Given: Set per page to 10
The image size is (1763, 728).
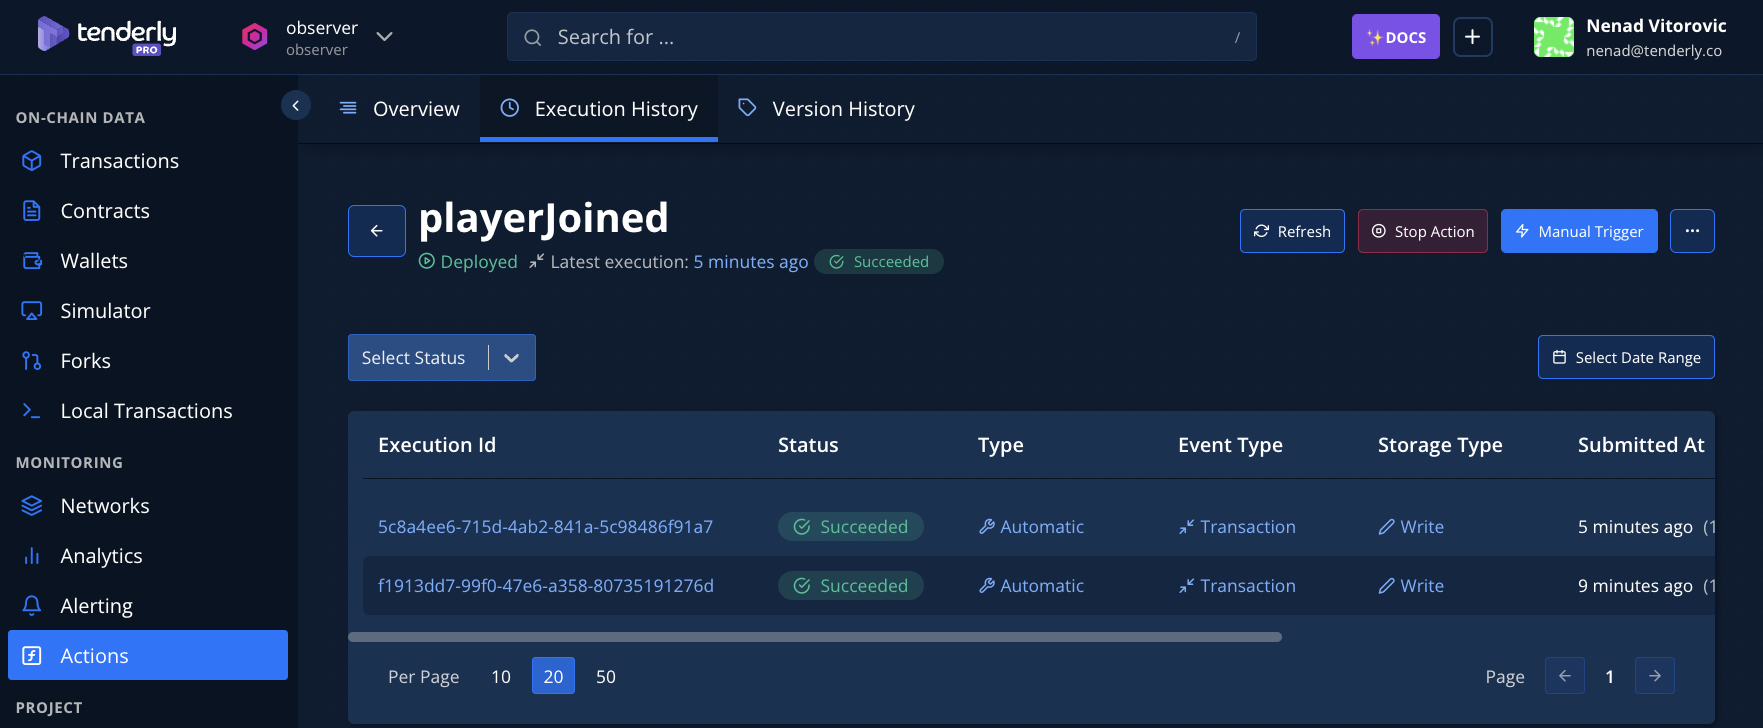Looking at the screenshot, I should 501,677.
